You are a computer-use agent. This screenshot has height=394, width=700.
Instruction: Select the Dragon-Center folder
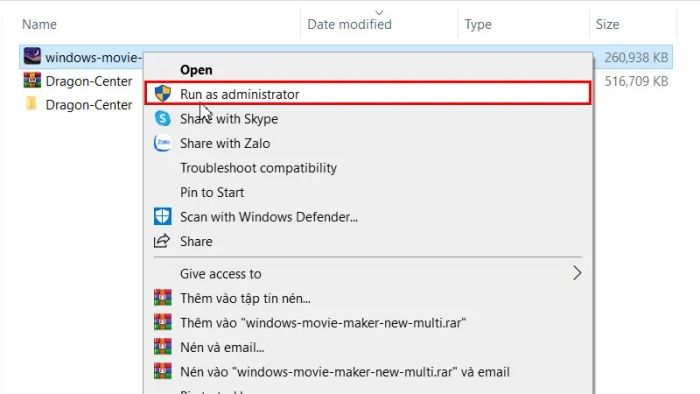tap(78, 104)
